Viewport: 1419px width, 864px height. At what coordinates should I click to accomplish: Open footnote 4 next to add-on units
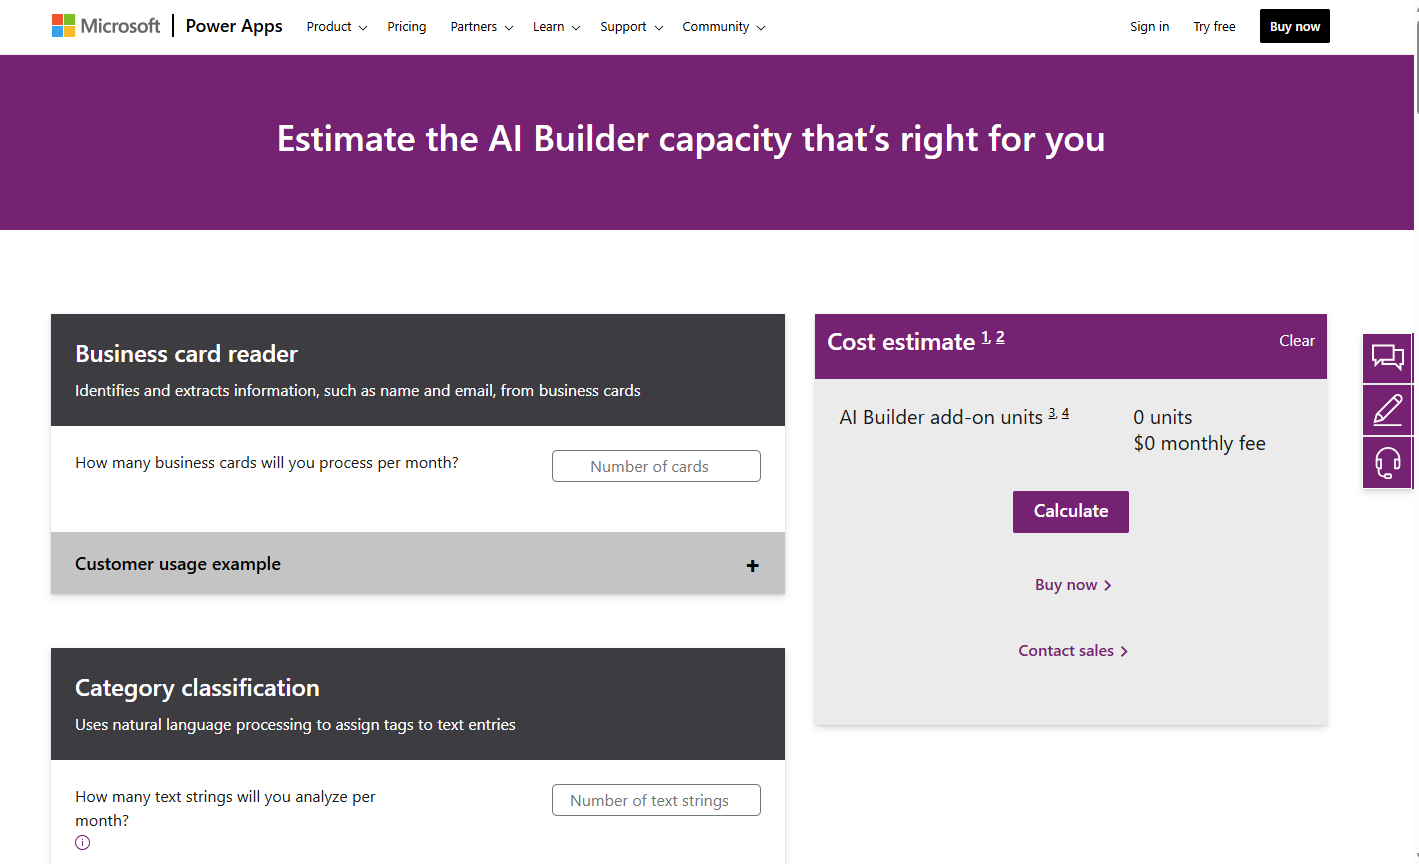[1065, 413]
